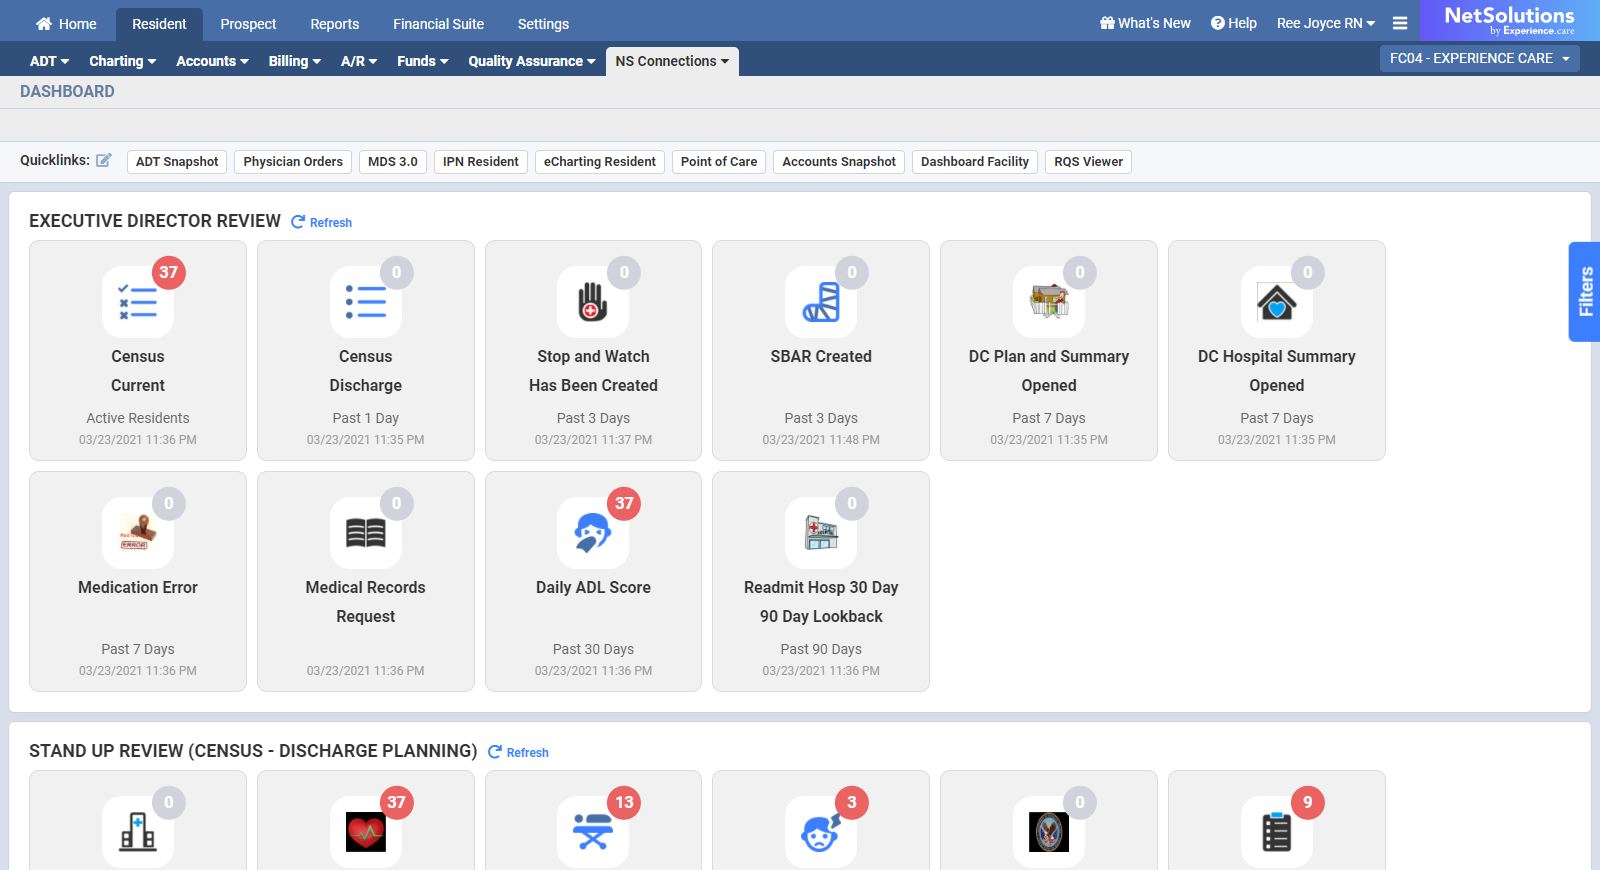Open the IPN Resident quicklink
The image size is (1600, 870).
click(481, 162)
